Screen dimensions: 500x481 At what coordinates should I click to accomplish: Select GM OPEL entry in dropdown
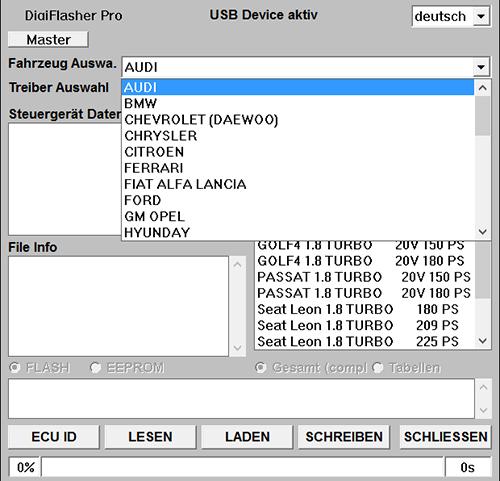298,216
